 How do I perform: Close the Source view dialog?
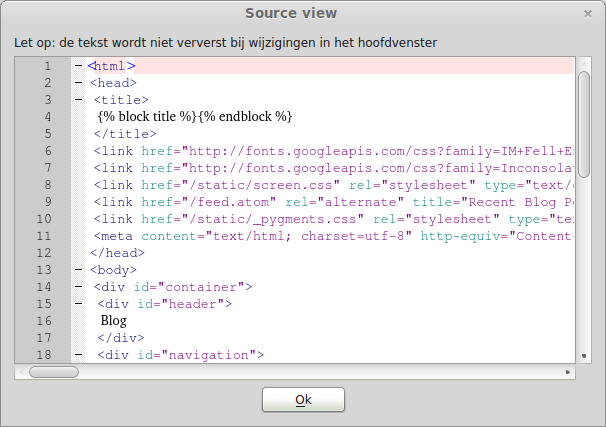click(588, 14)
